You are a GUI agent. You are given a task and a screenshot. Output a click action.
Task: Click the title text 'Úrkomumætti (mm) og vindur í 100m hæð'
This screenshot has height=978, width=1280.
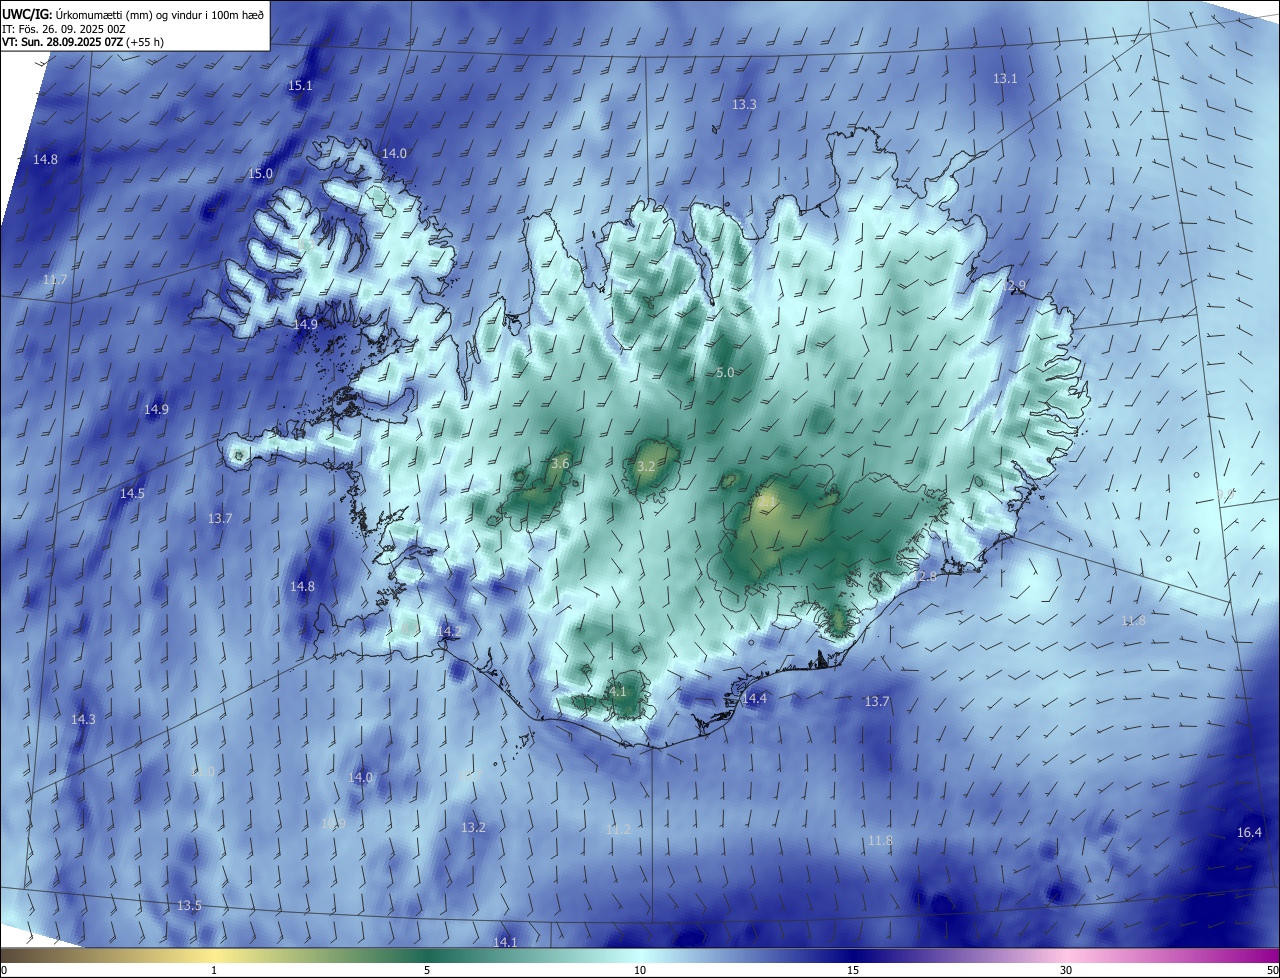[x=159, y=14]
